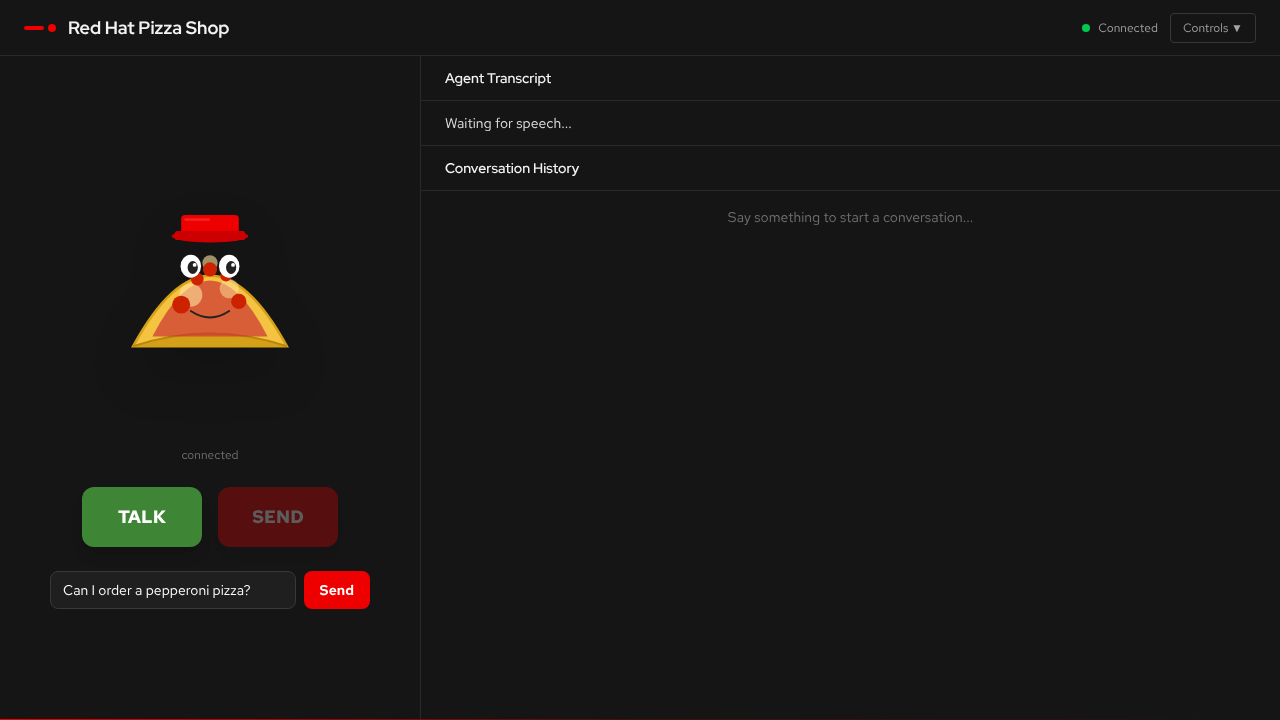Toggle the TALK microphone button
This screenshot has width=1280, height=720.
coord(141,517)
